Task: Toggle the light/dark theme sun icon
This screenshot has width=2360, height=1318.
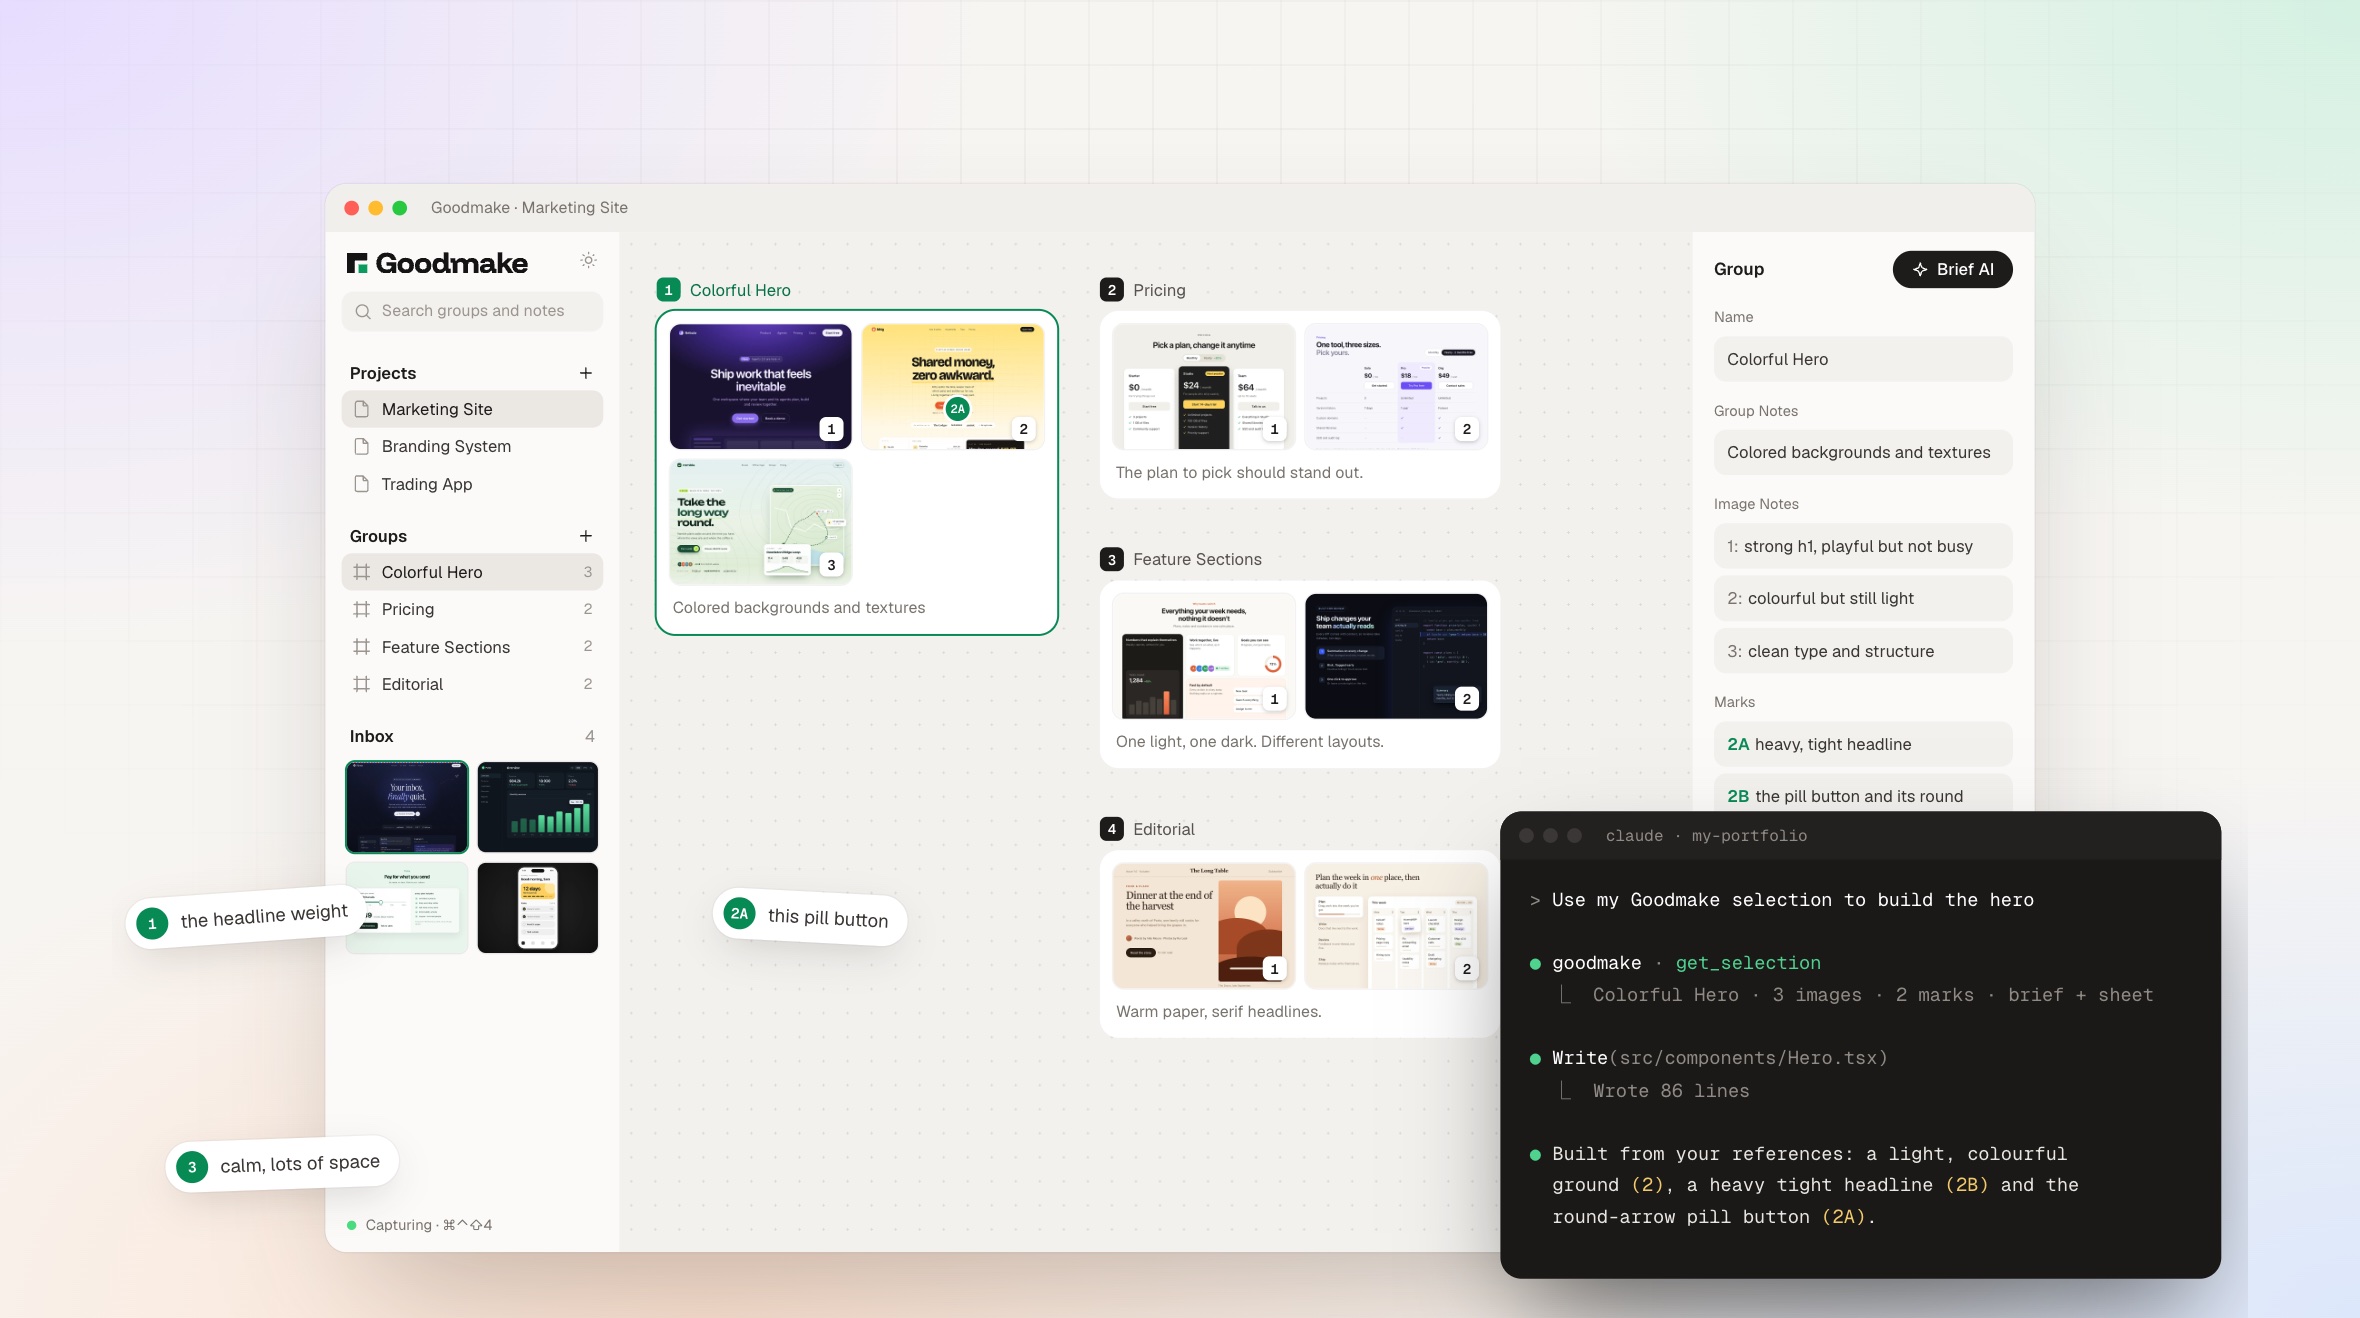Action: (588, 260)
